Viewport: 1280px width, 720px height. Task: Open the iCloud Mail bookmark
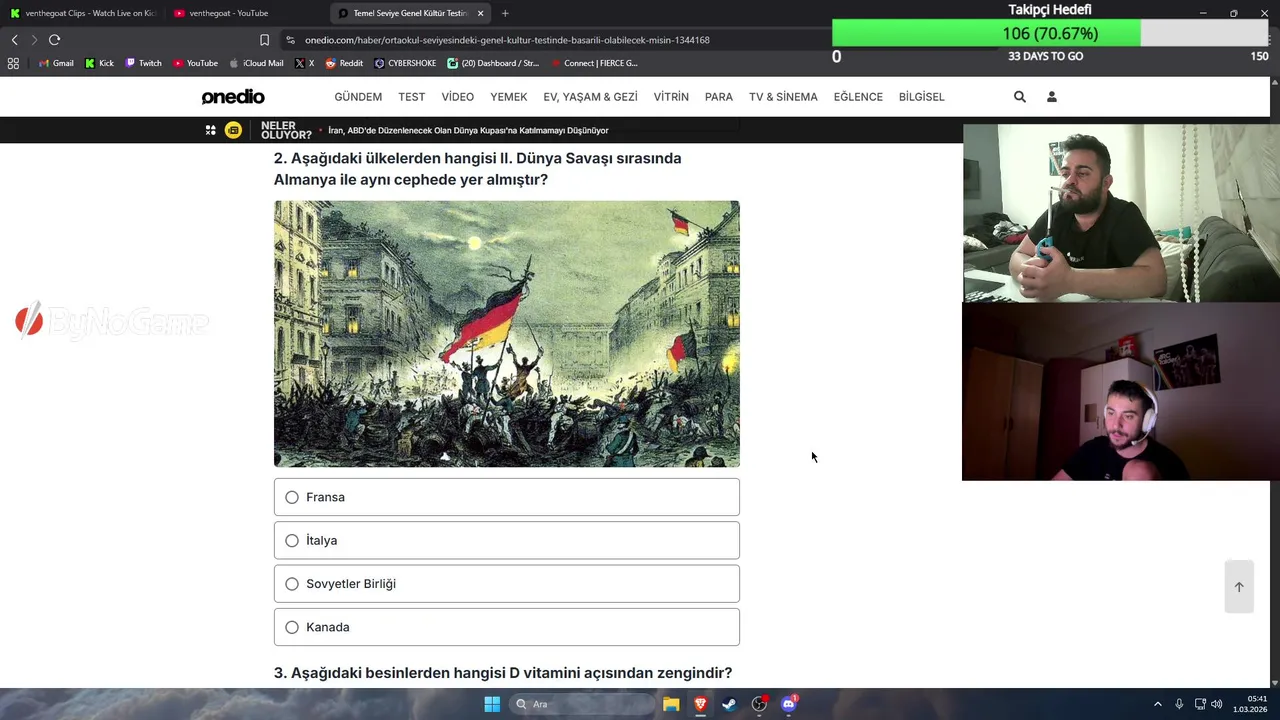coord(256,63)
